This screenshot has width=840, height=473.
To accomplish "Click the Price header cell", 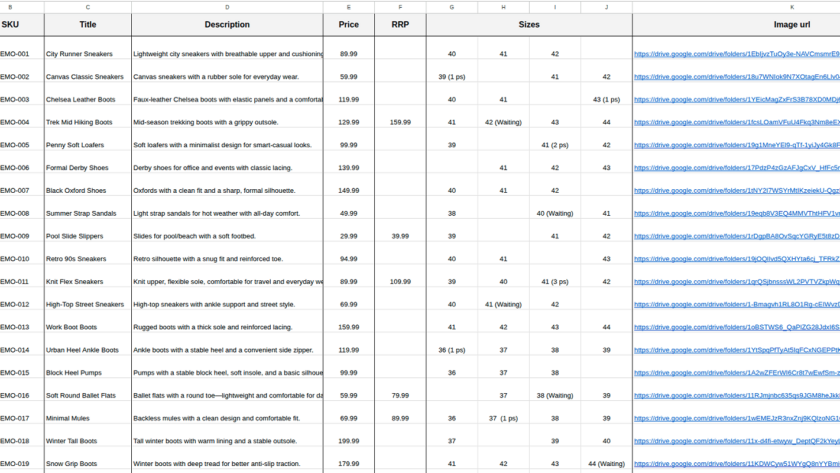I will coord(349,25).
